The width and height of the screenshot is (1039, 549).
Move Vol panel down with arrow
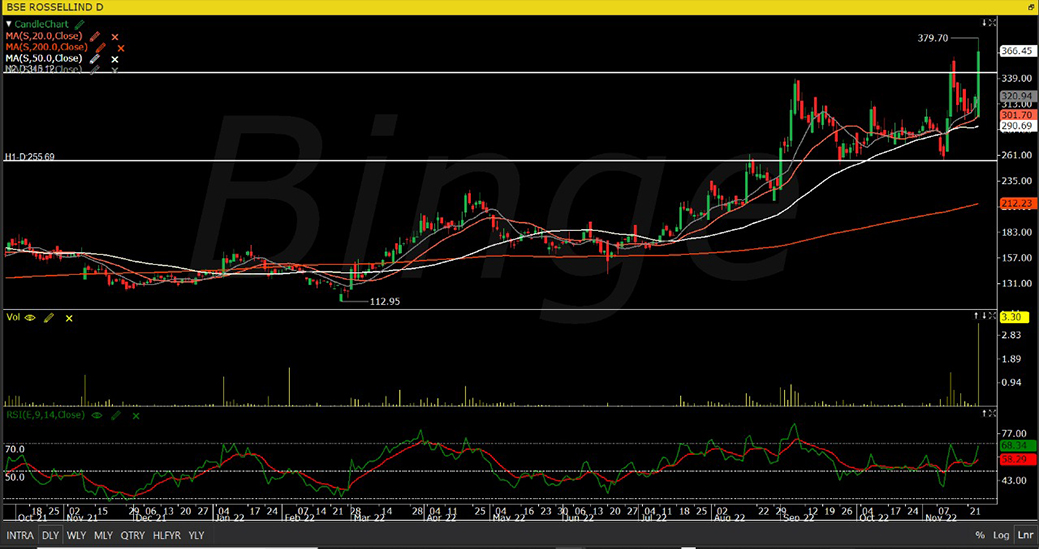click(985, 316)
